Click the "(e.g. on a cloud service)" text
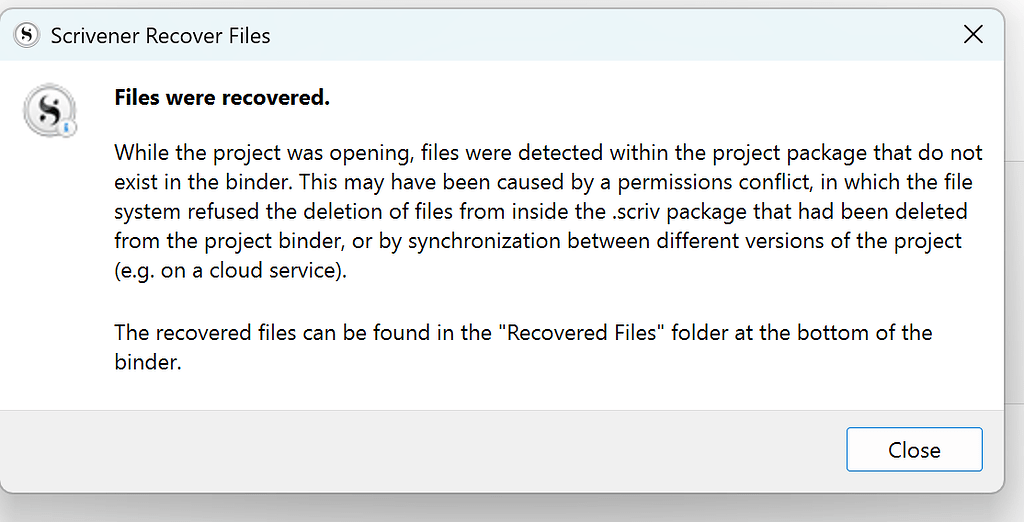 [230, 271]
